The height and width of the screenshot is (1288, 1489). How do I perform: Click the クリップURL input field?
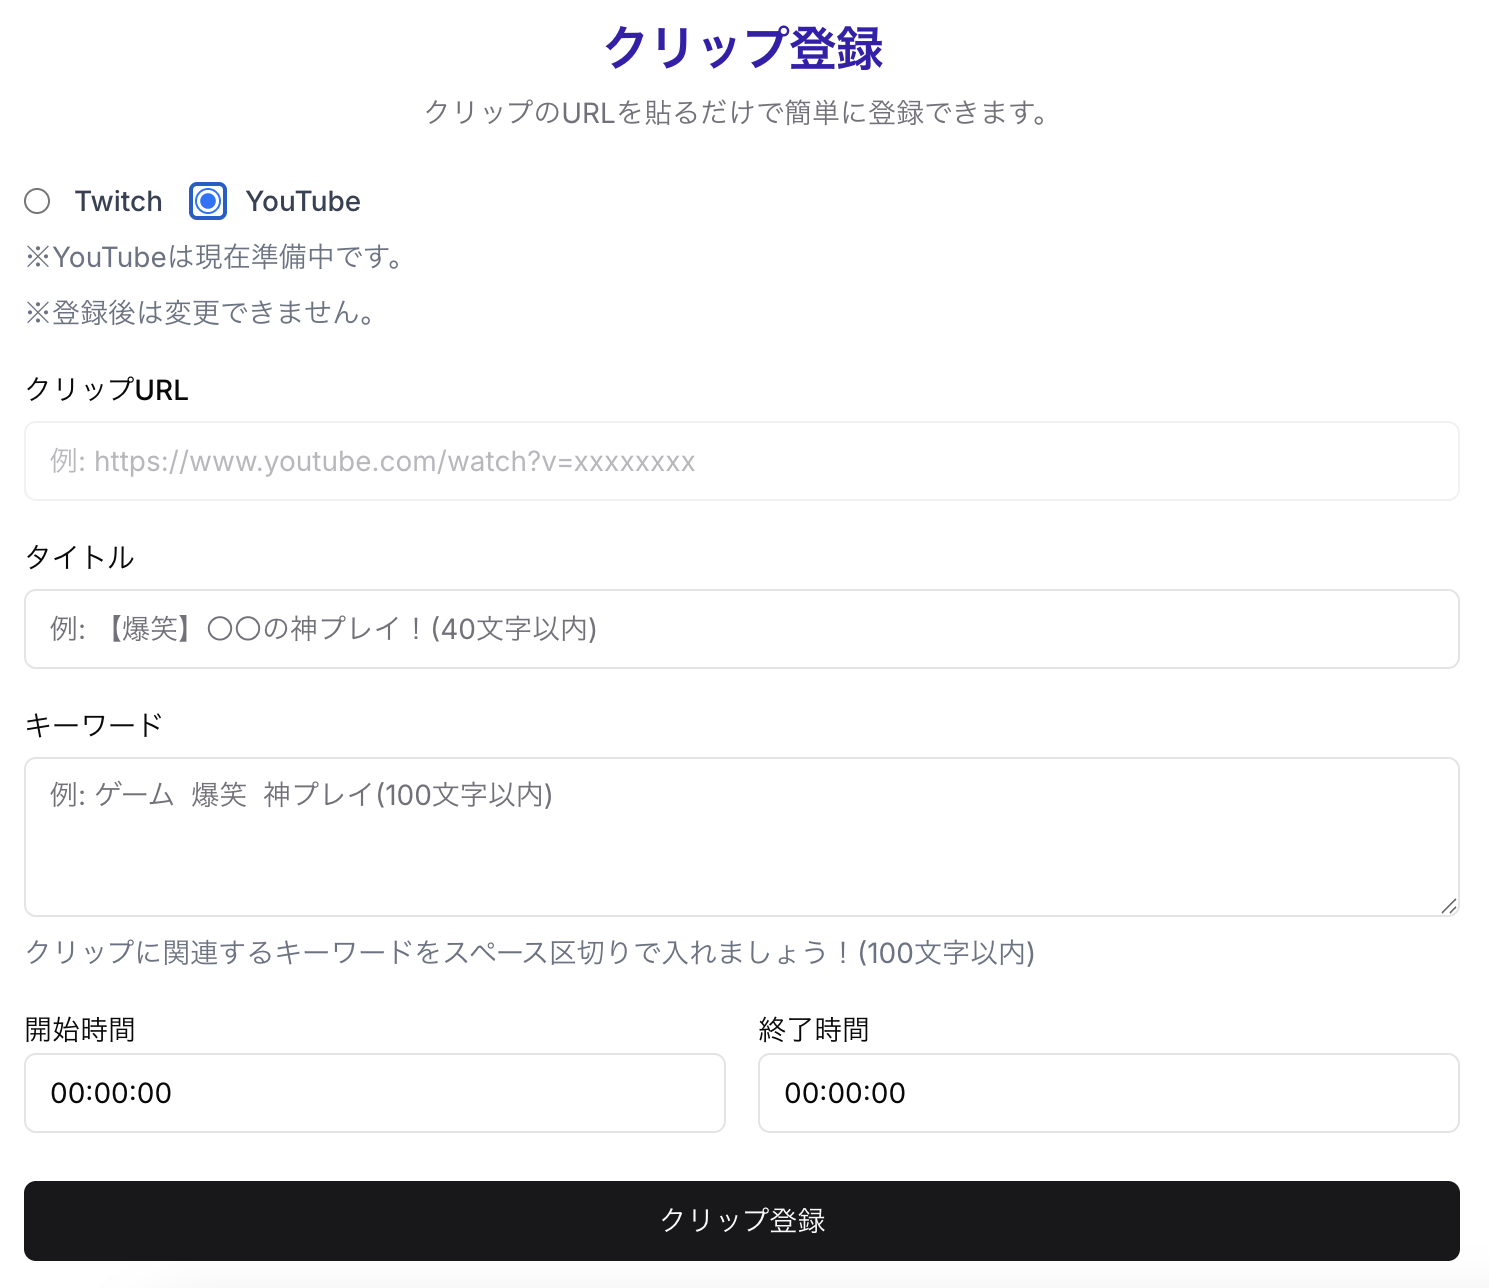[742, 461]
